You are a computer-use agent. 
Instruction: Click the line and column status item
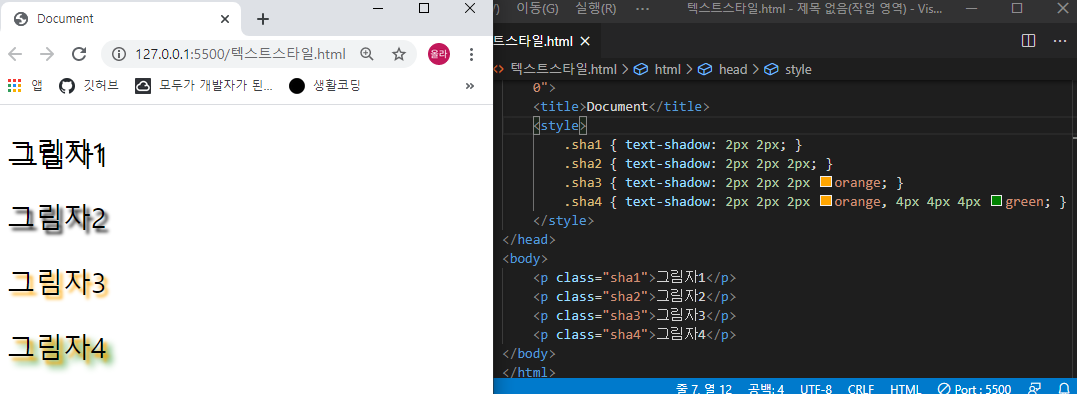coord(703,389)
